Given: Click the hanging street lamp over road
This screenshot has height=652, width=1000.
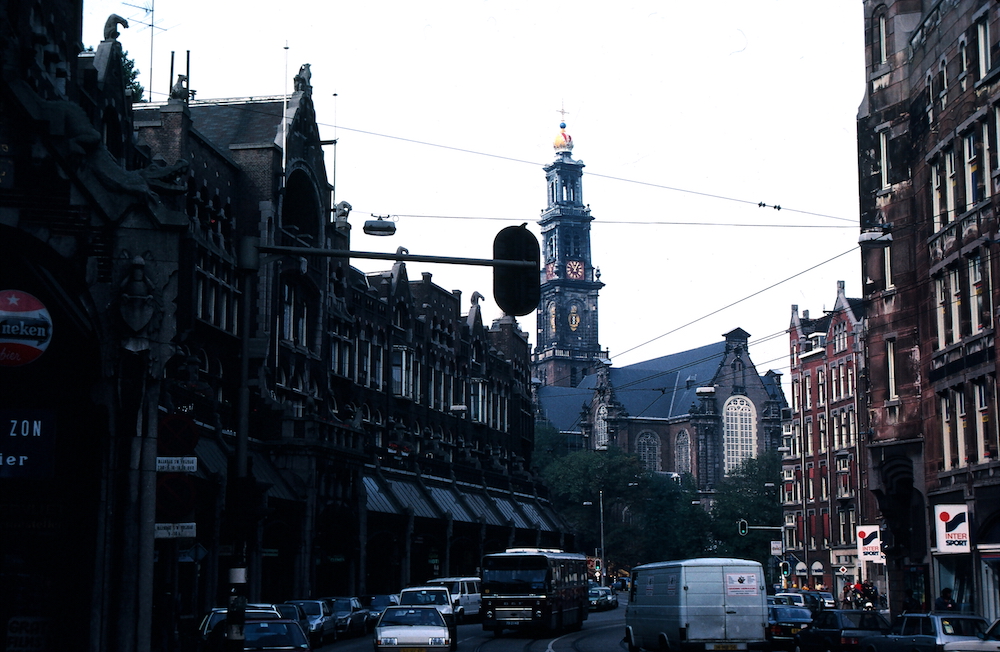Looking at the screenshot, I should (x=379, y=226).
